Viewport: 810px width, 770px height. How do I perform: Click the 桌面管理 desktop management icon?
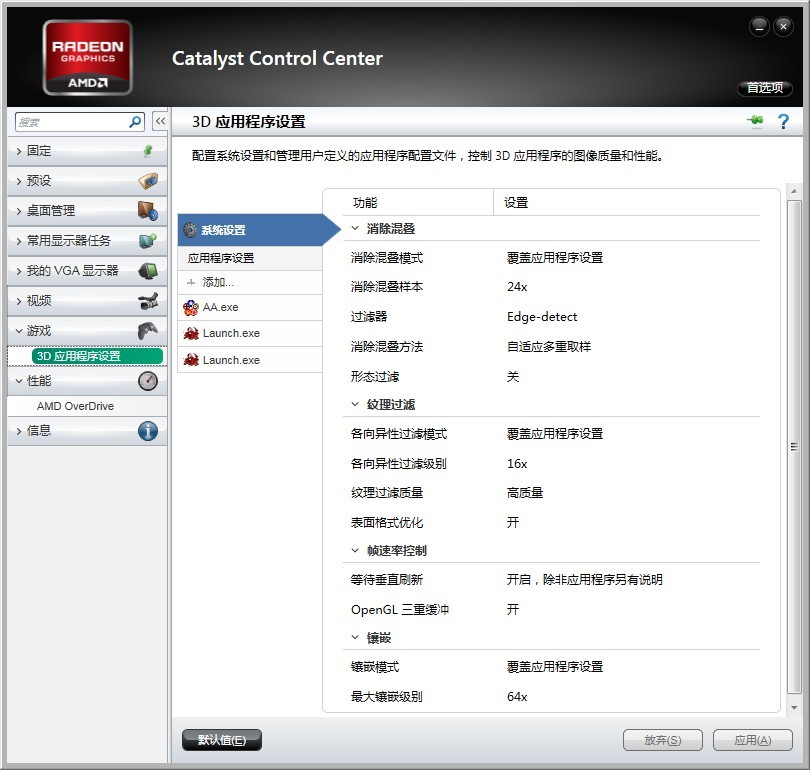(x=148, y=211)
